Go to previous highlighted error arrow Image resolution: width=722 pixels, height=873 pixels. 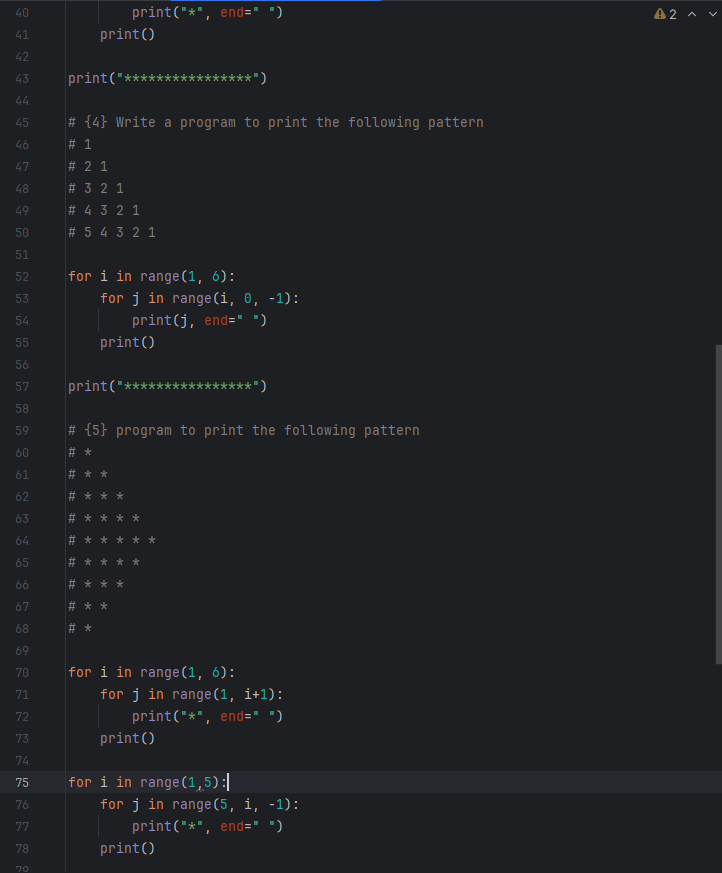tap(692, 14)
